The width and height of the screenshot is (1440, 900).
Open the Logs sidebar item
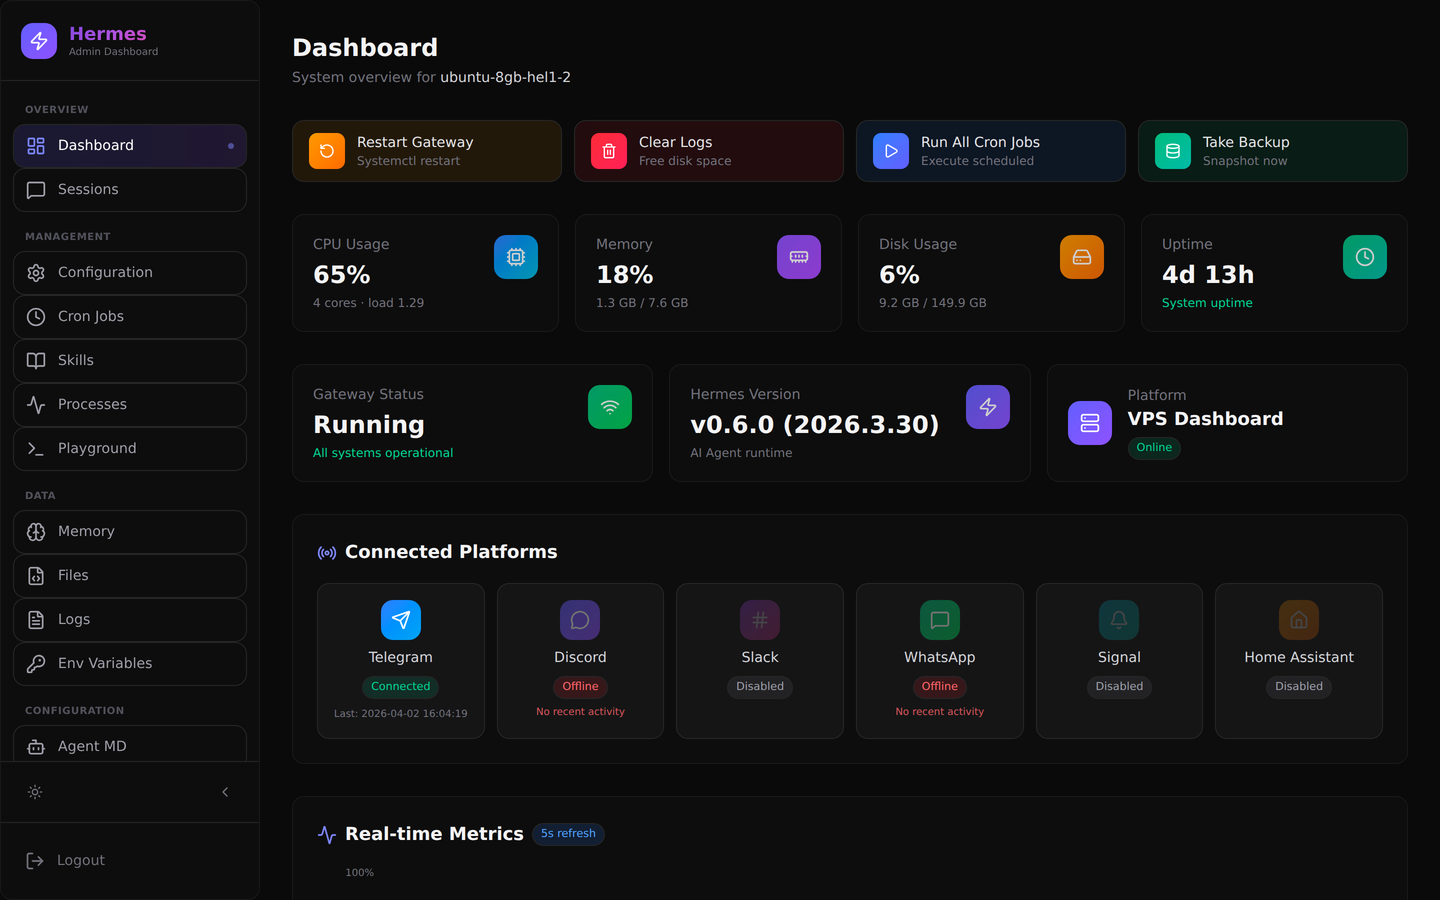point(130,620)
